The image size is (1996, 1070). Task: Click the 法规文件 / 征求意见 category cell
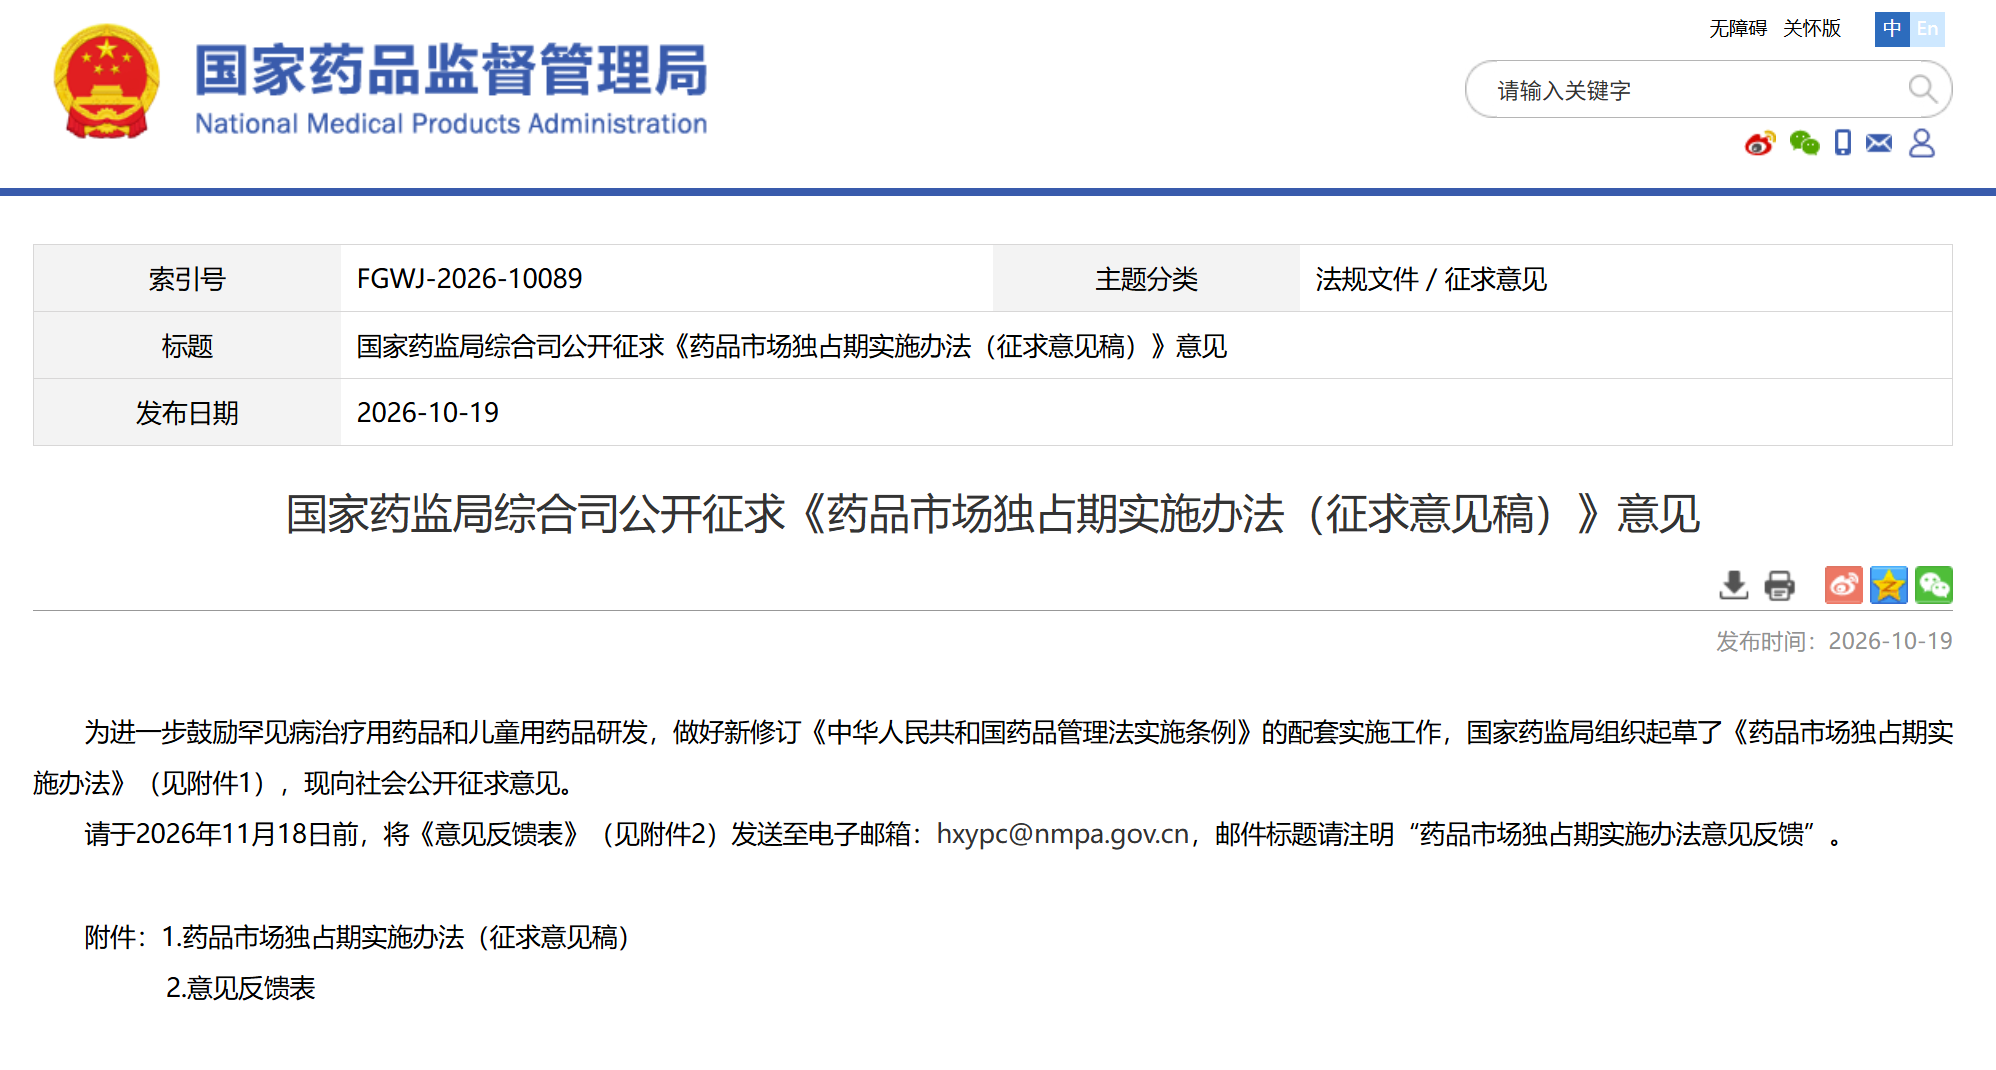(1625, 278)
